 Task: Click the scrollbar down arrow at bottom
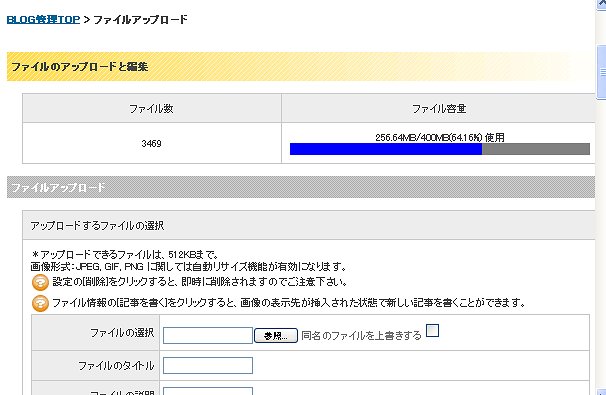click(601, 392)
